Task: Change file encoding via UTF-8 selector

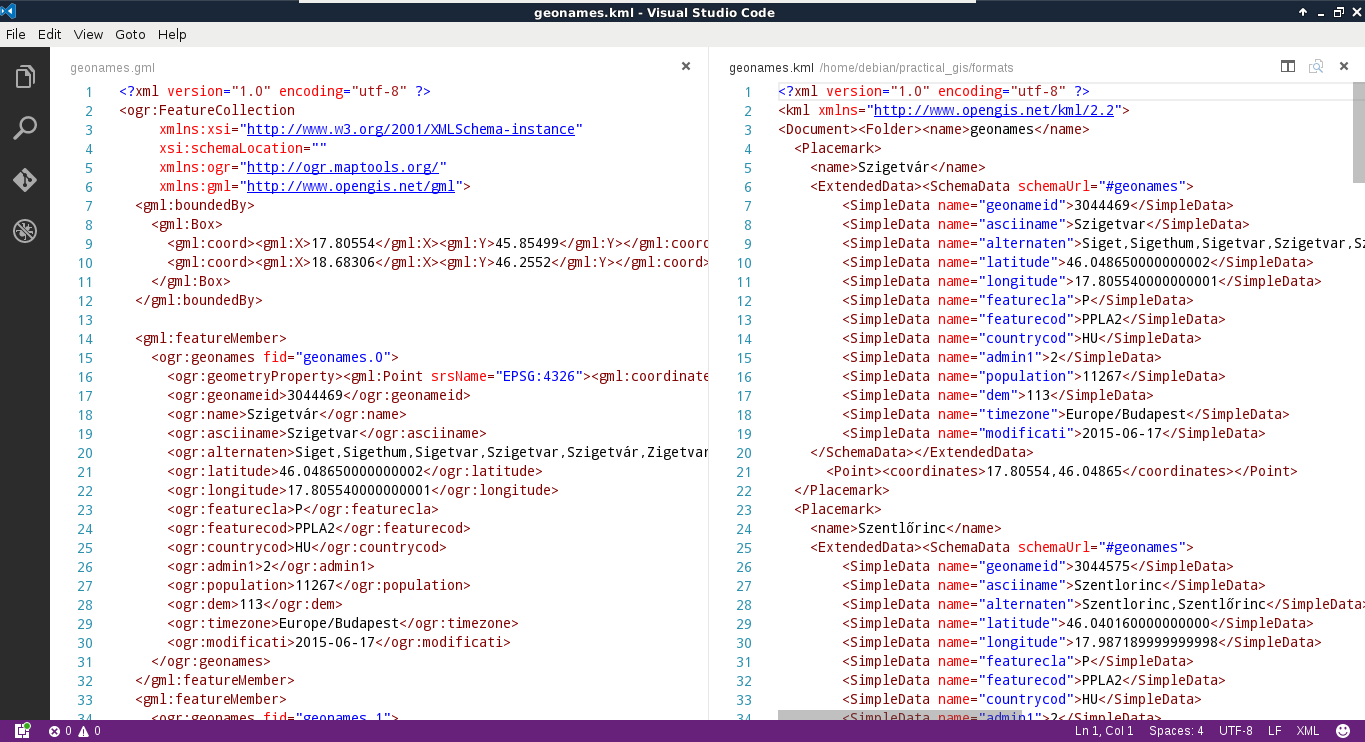Action: [1235, 731]
